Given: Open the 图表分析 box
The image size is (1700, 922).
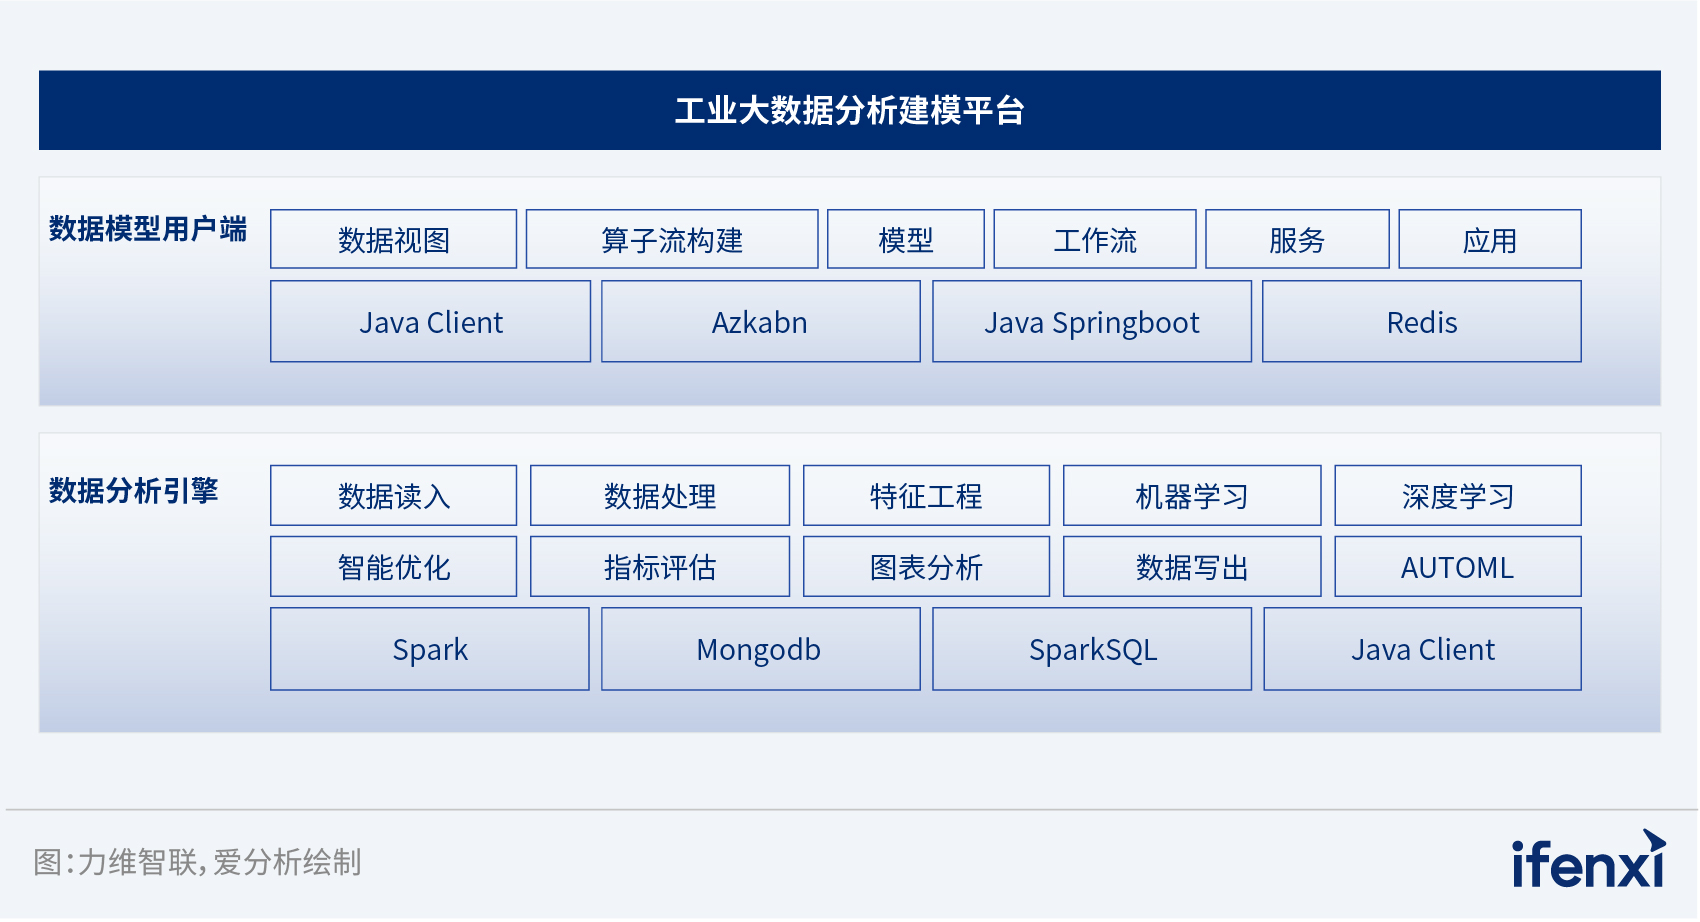Looking at the screenshot, I should pos(926,567).
